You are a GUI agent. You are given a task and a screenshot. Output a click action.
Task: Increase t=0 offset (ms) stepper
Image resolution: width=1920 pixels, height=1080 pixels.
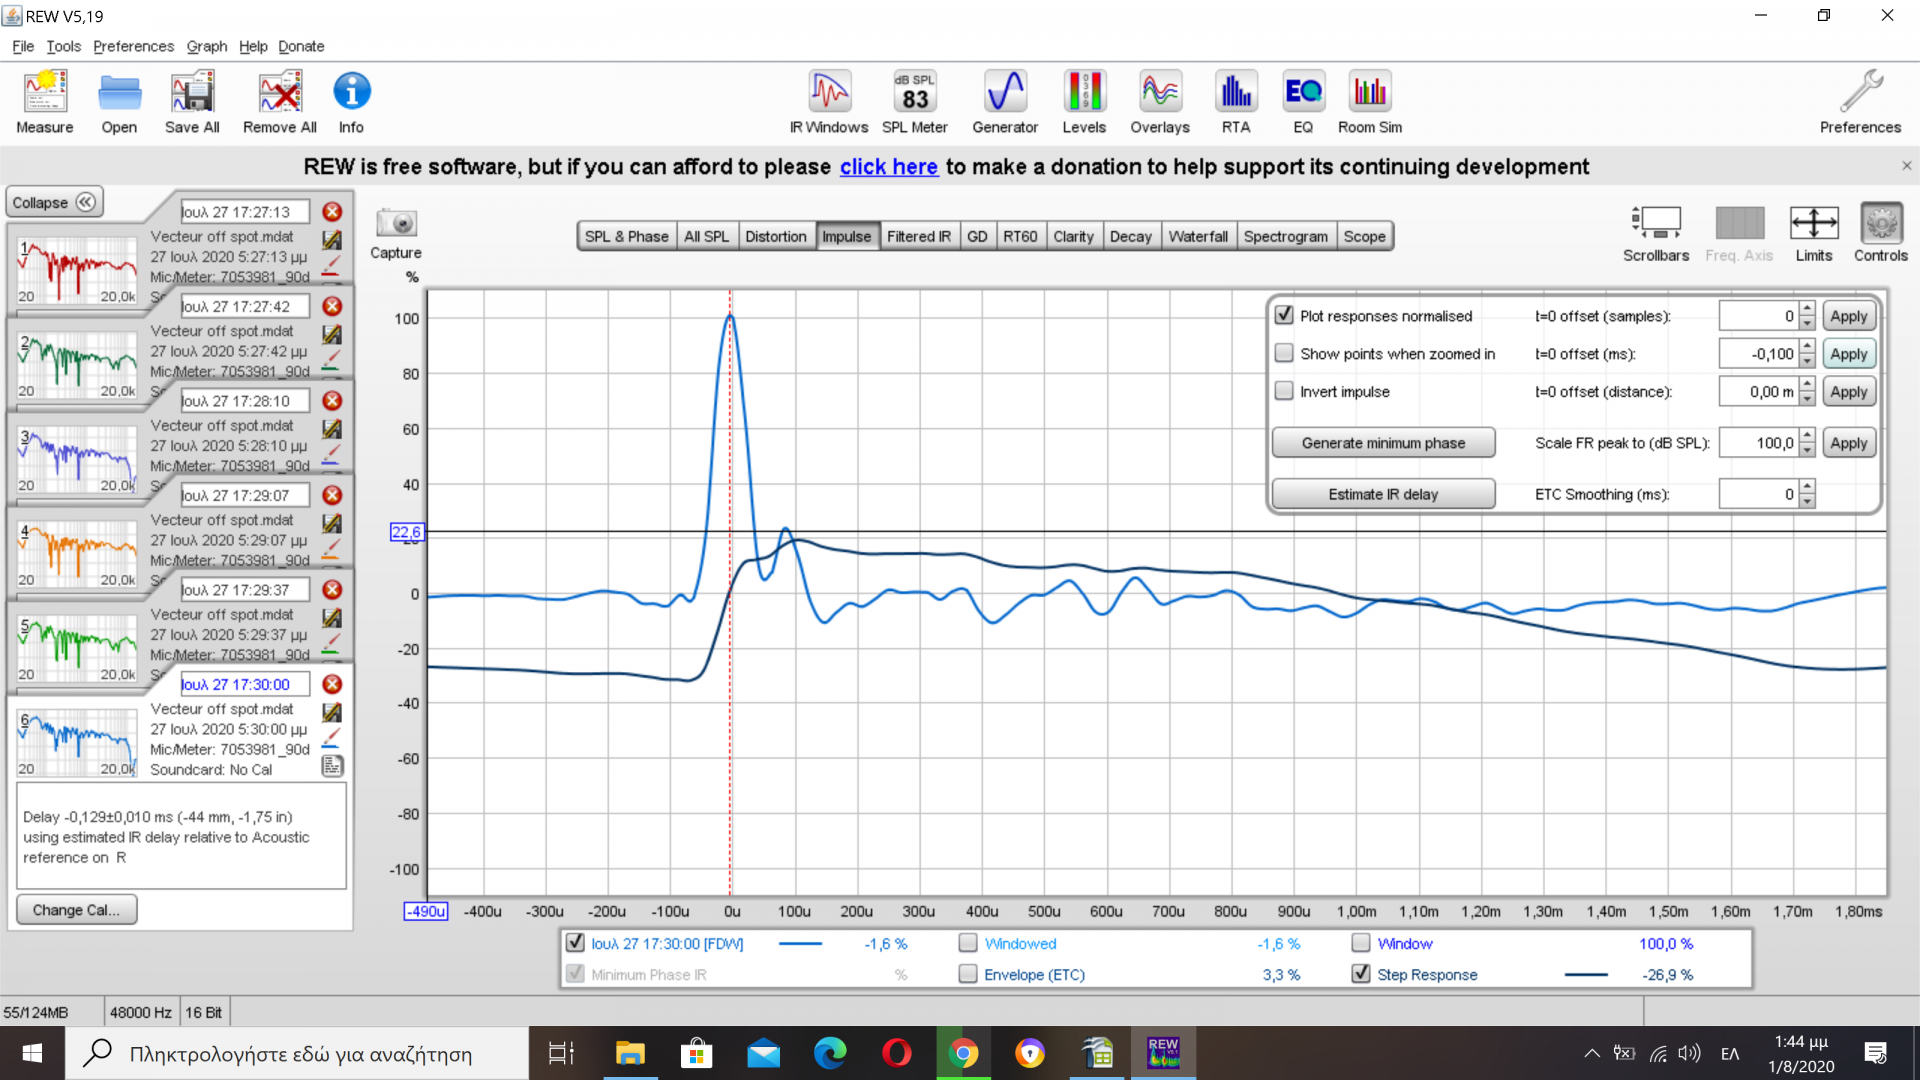click(x=1807, y=347)
